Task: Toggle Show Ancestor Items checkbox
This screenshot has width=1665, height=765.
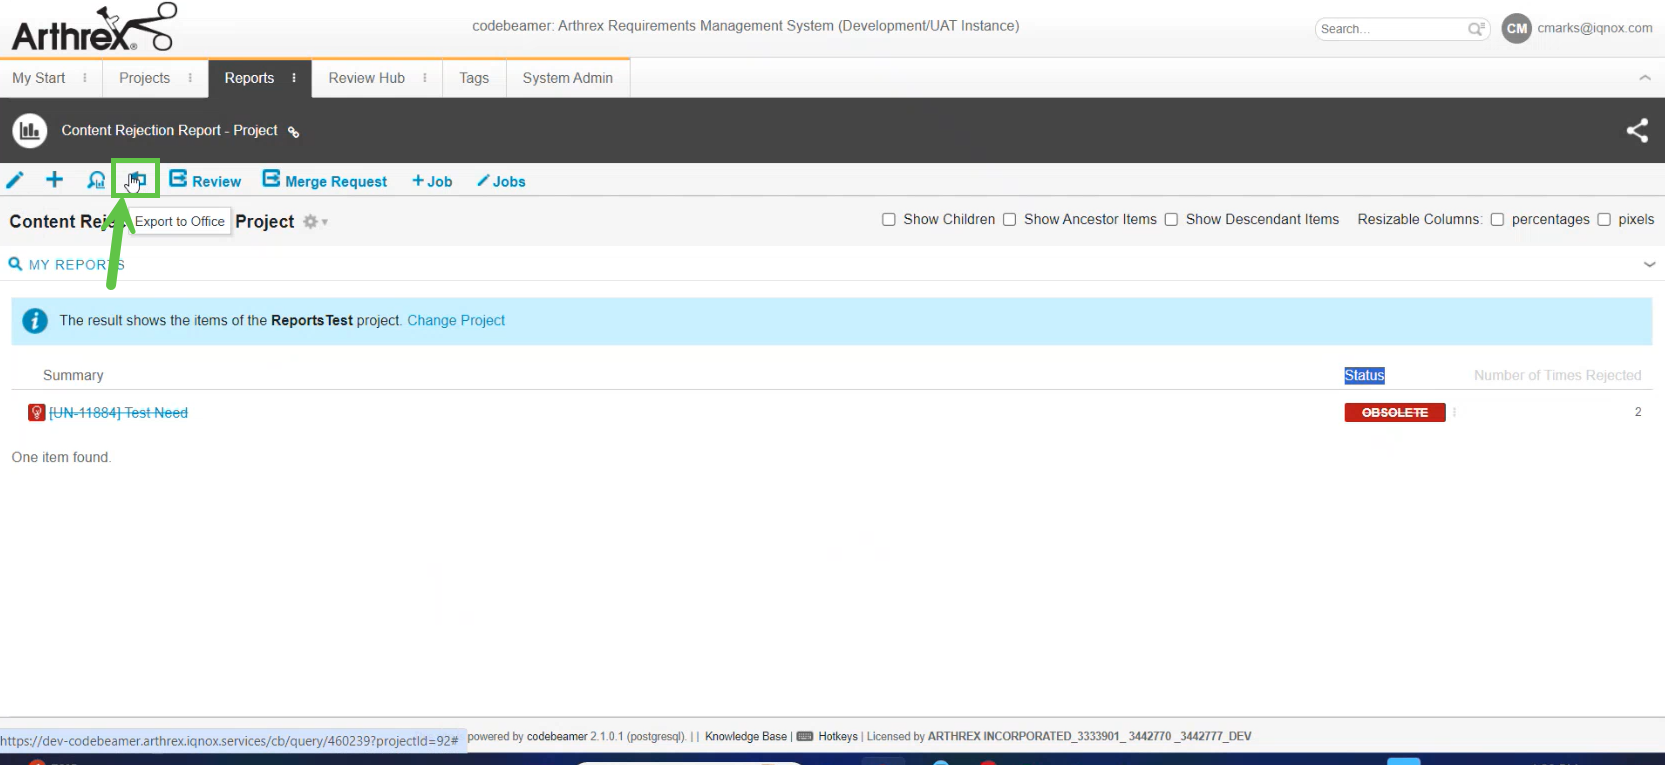Action: pos(1009,220)
